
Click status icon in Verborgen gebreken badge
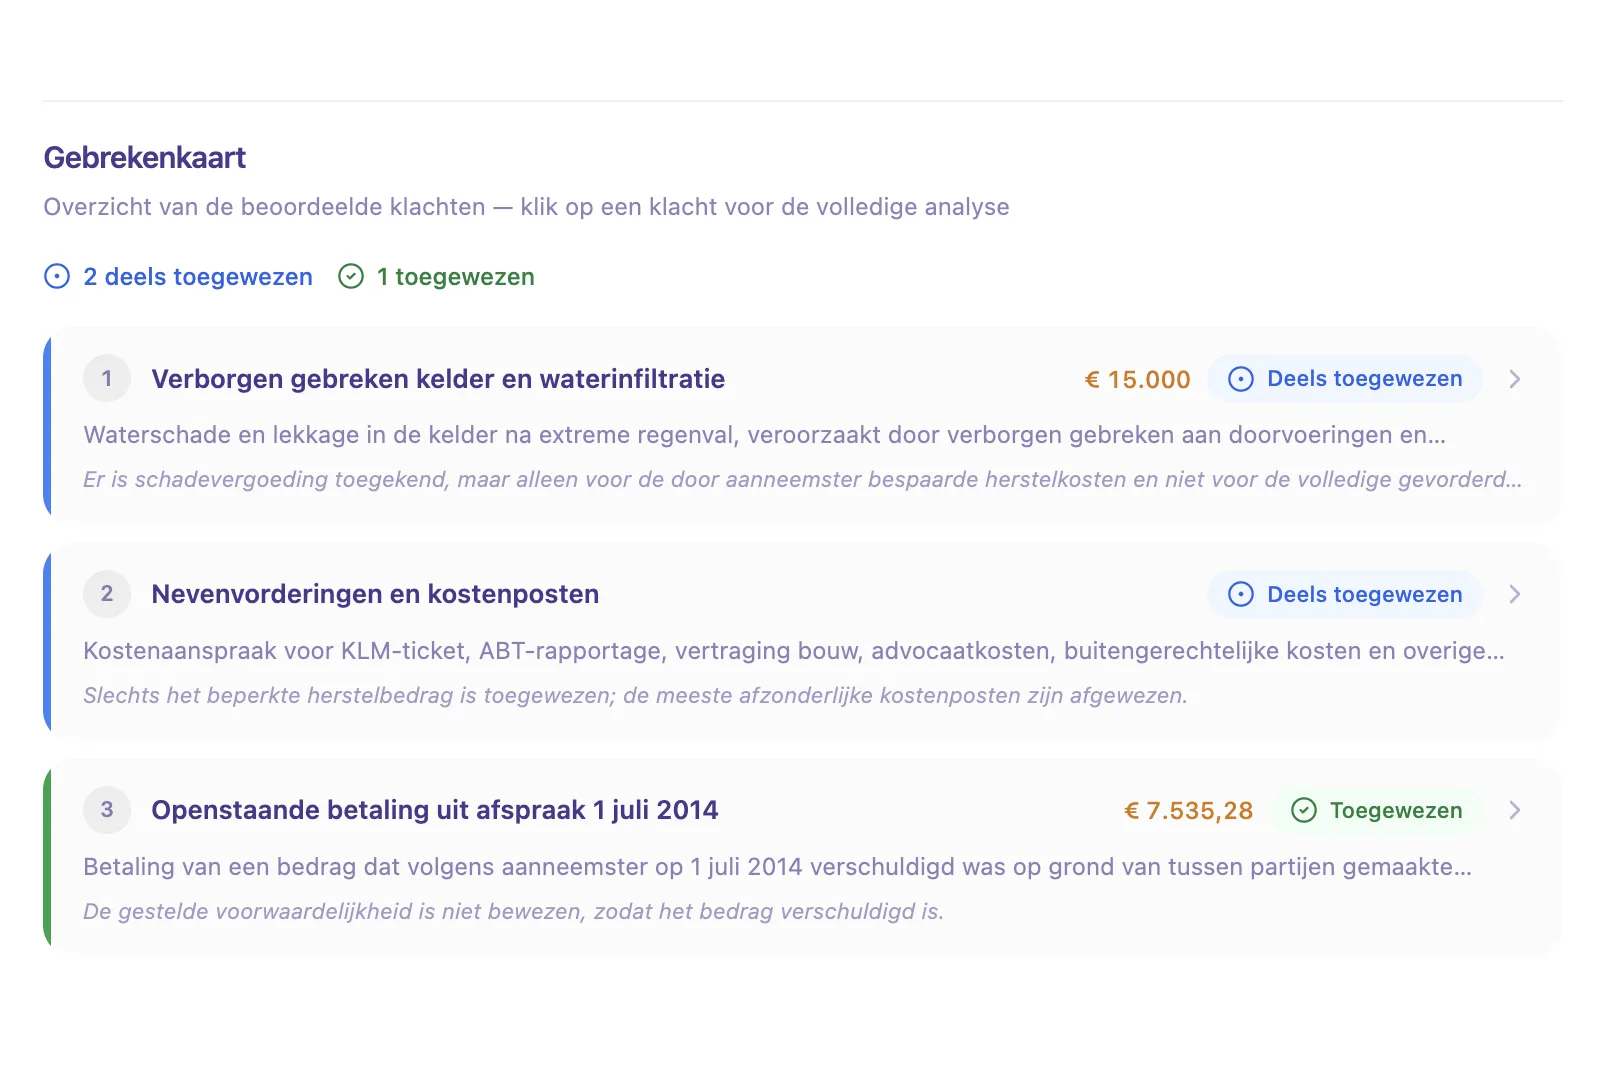[x=1241, y=379]
